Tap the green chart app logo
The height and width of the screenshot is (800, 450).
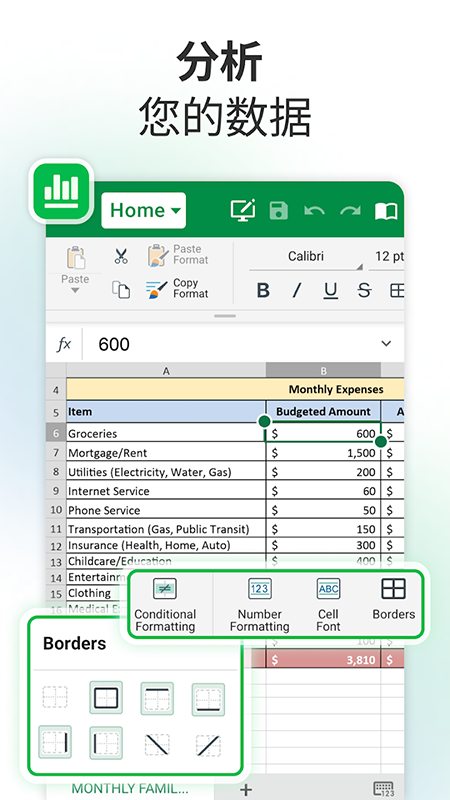click(61, 190)
